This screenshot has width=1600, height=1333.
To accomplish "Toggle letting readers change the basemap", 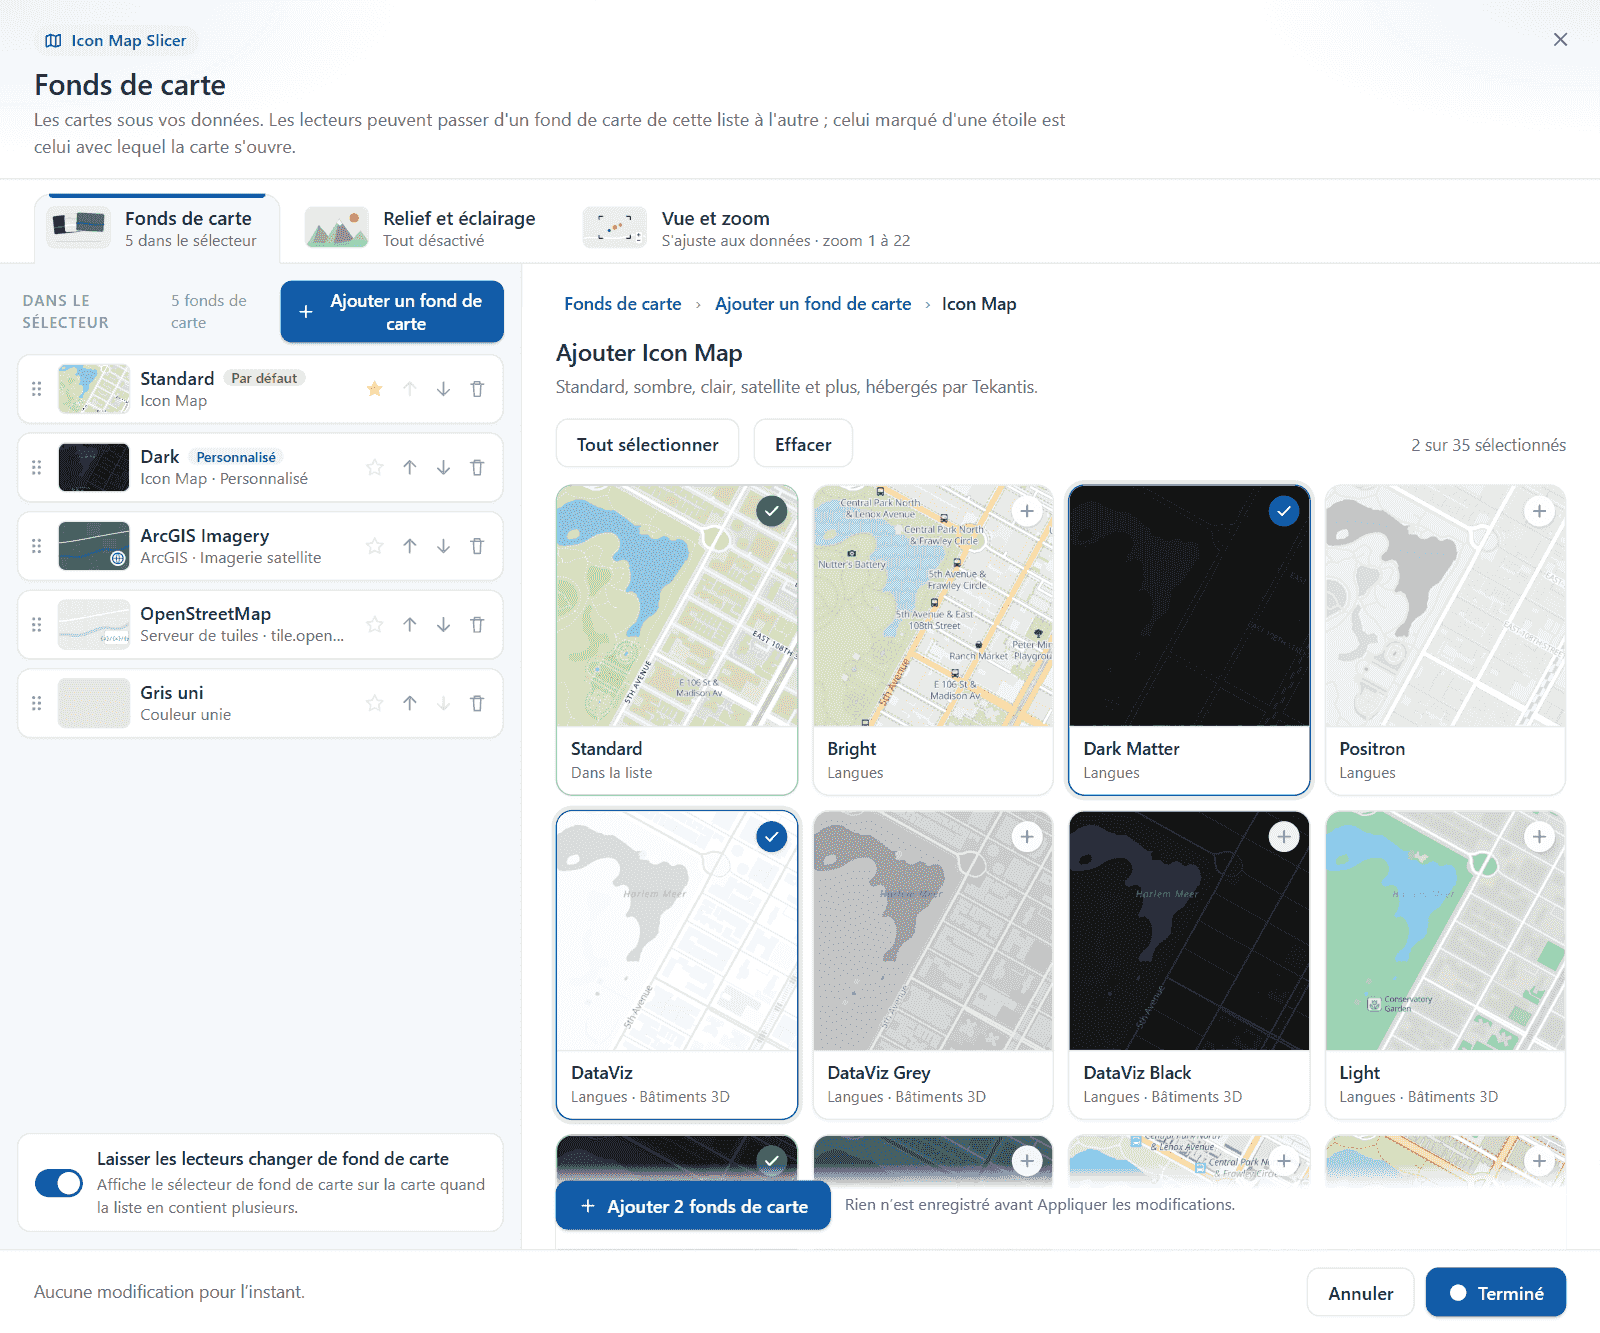I will click(x=59, y=1183).
